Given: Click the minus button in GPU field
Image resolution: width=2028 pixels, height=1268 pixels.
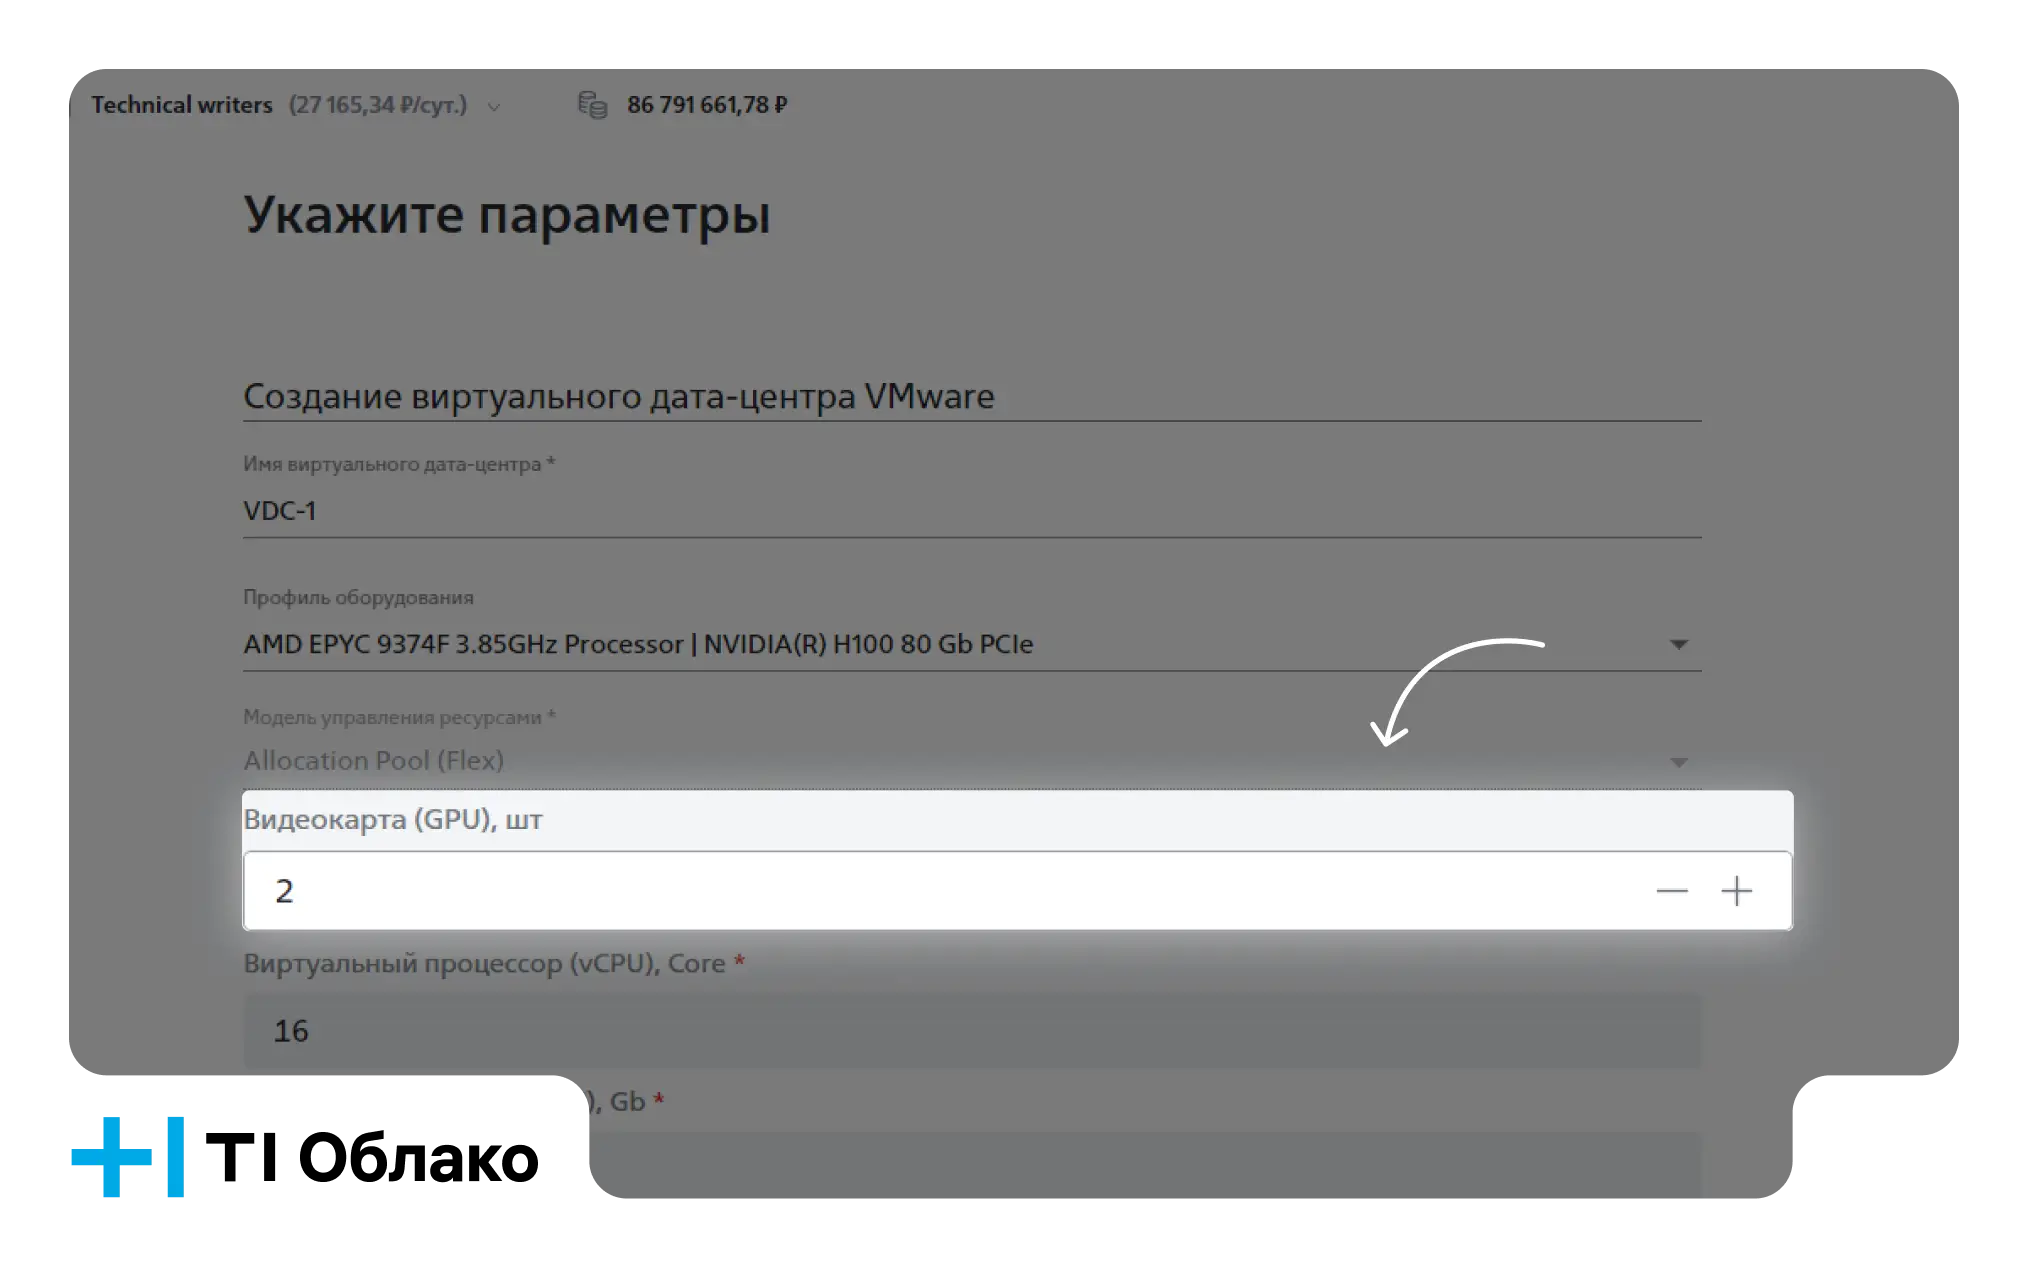Looking at the screenshot, I should [1672, 891].
